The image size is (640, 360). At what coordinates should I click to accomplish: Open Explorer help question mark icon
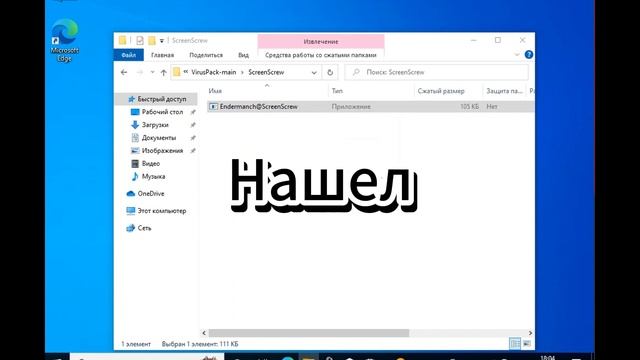[529, 55]
